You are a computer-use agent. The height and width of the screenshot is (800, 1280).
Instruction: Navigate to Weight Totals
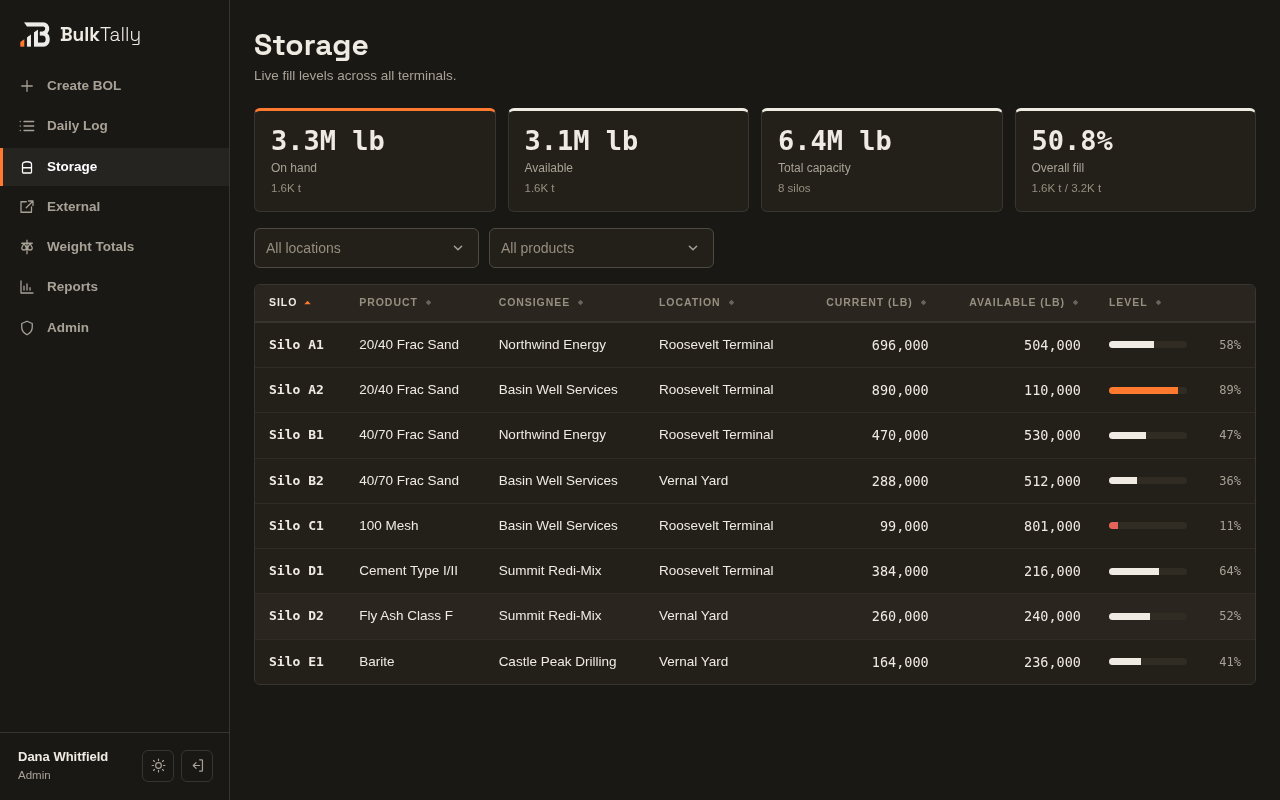[115, 247]
